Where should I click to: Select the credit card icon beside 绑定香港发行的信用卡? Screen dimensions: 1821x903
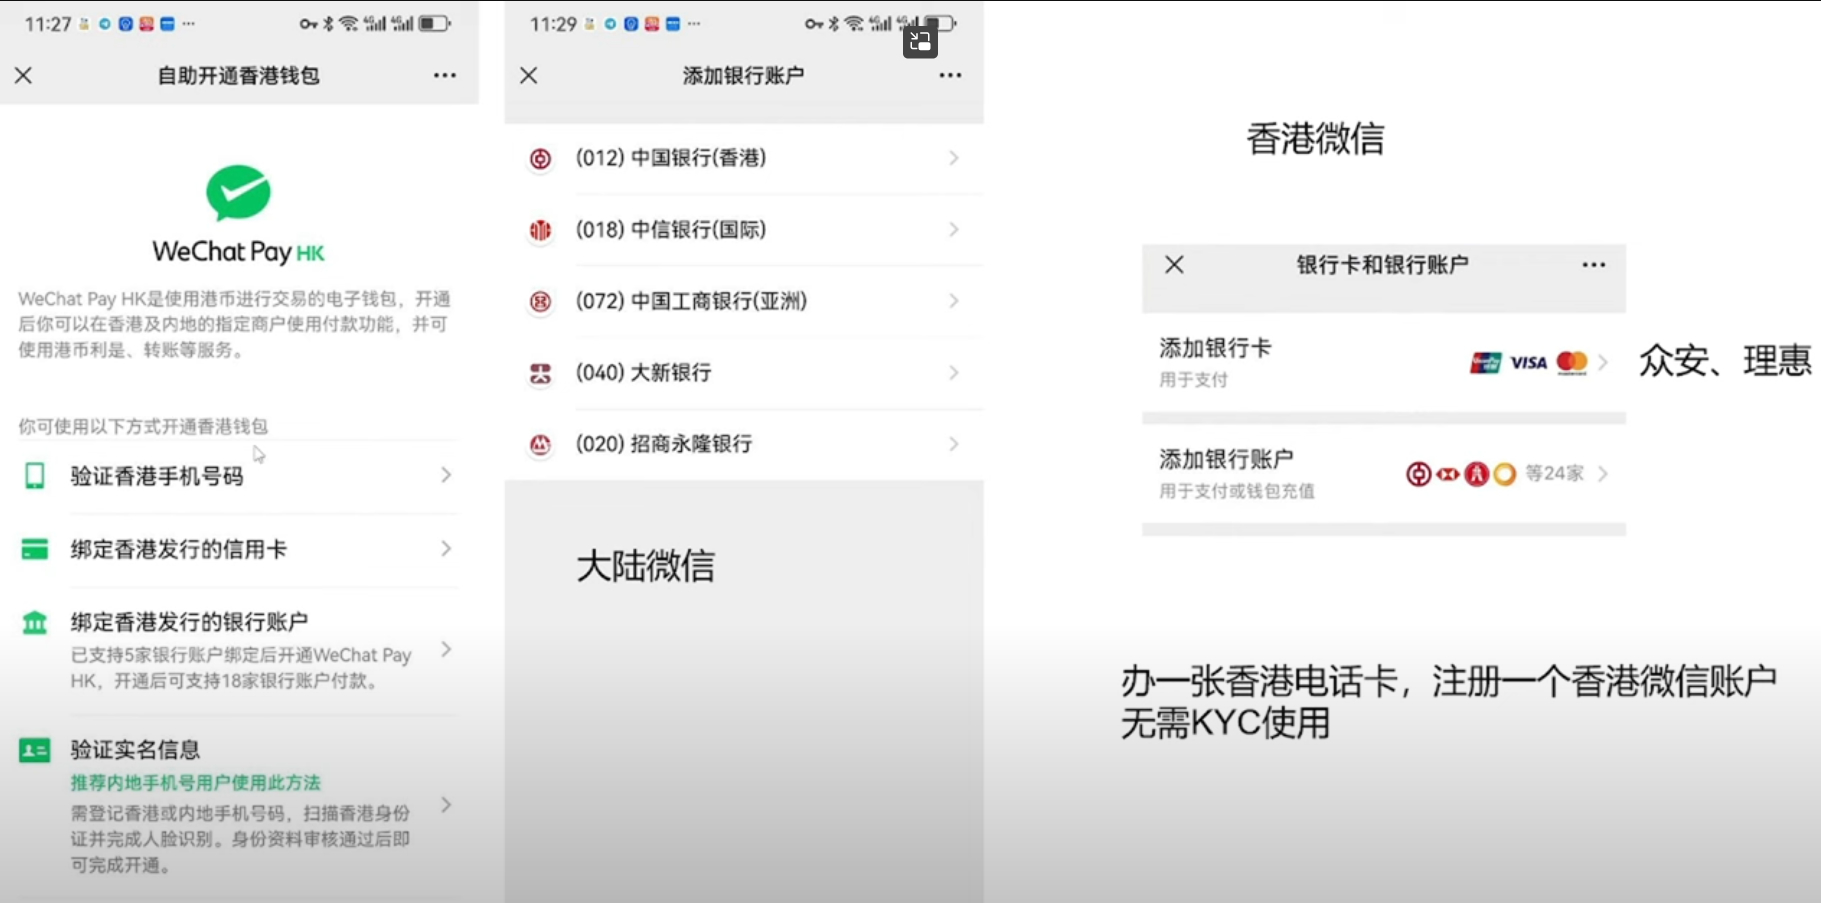click(34, 549)
